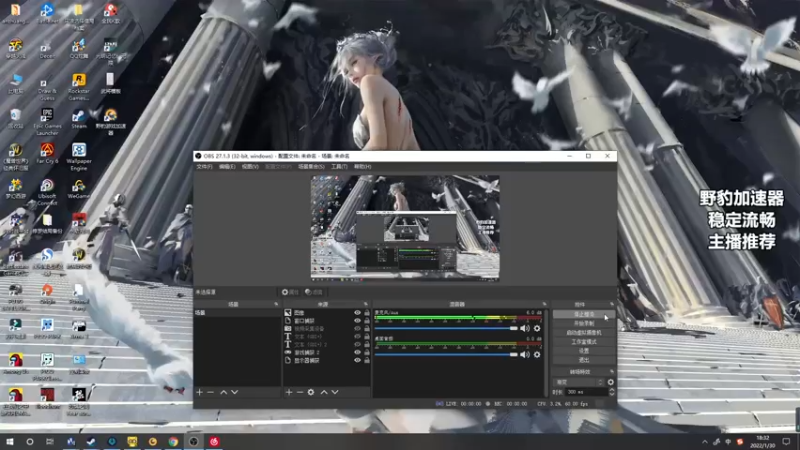This screenshot has height=450, width=800.
Task: Move the scene down in the Scenes panel
Action: [235, 392]
